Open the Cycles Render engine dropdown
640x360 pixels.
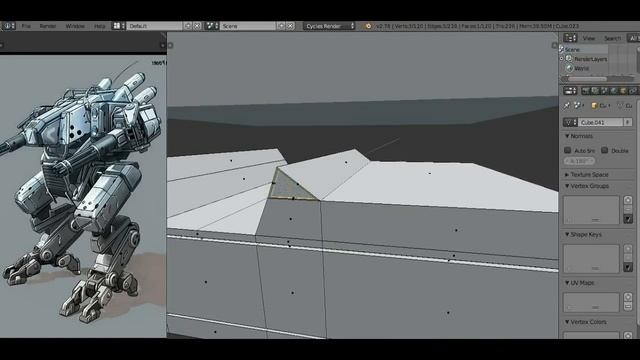(x=329, y=26)
